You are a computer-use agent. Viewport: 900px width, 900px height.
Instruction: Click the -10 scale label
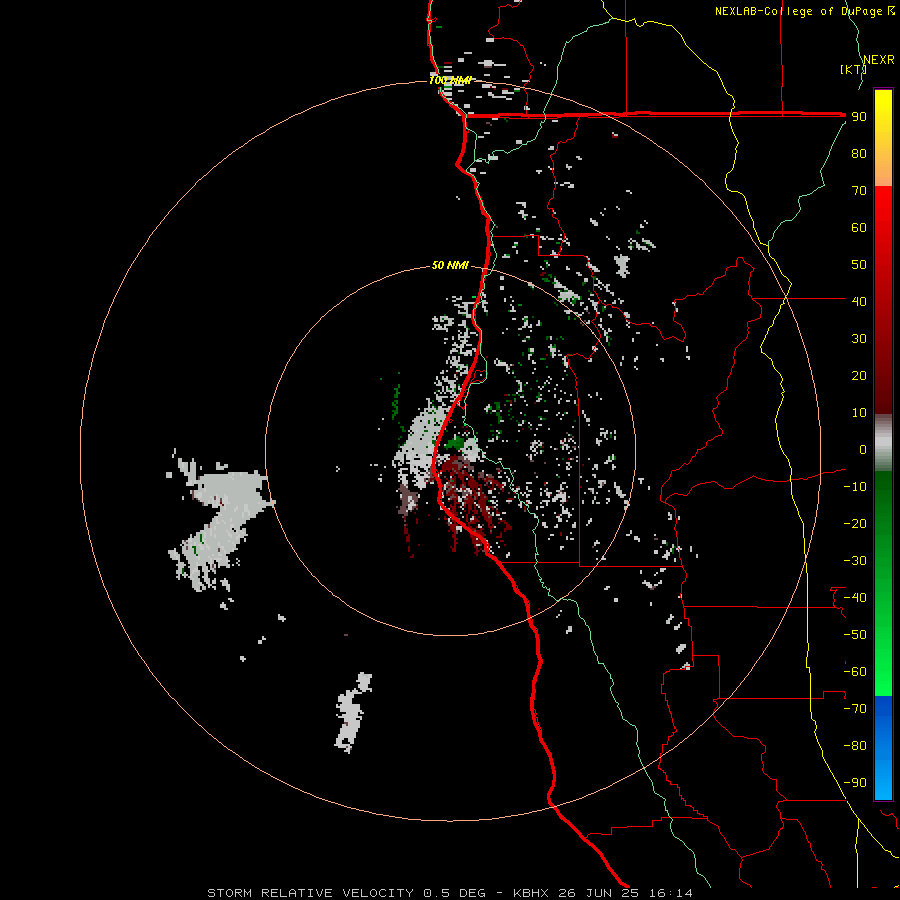click(x=855, y=487)
